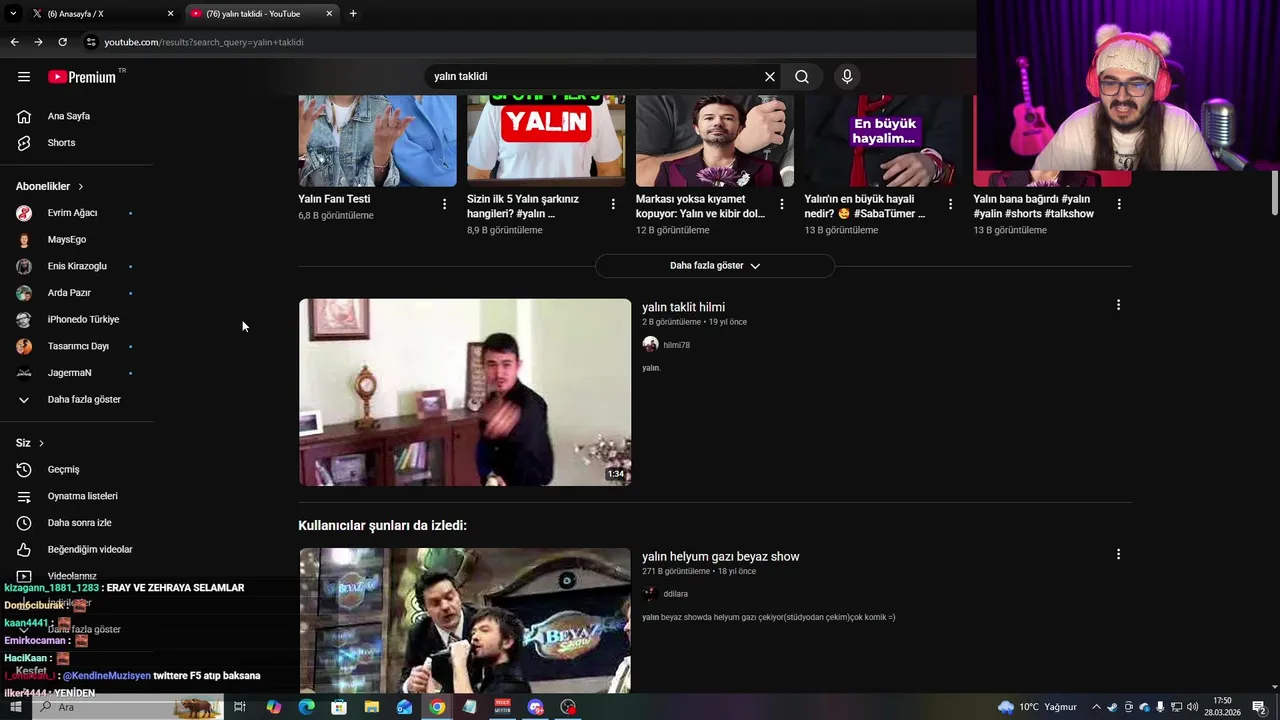Image resolution: width=1280 pixels, height=720 pixels.
Task: Open 'yalın helyum gazı beyaz show' title
Action: (720, 556)
